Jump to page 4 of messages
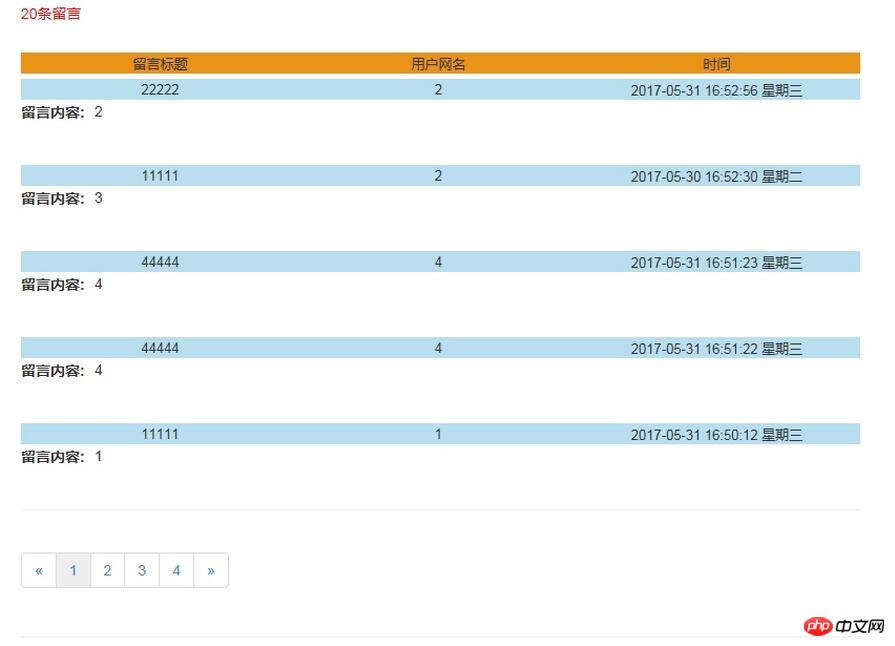 click(176, 571)
